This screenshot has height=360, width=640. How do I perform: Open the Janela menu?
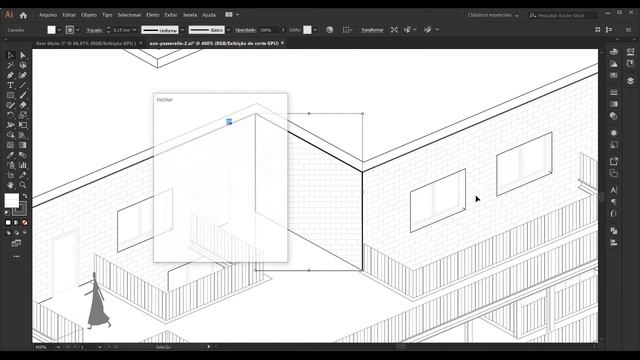coord(190,15)
